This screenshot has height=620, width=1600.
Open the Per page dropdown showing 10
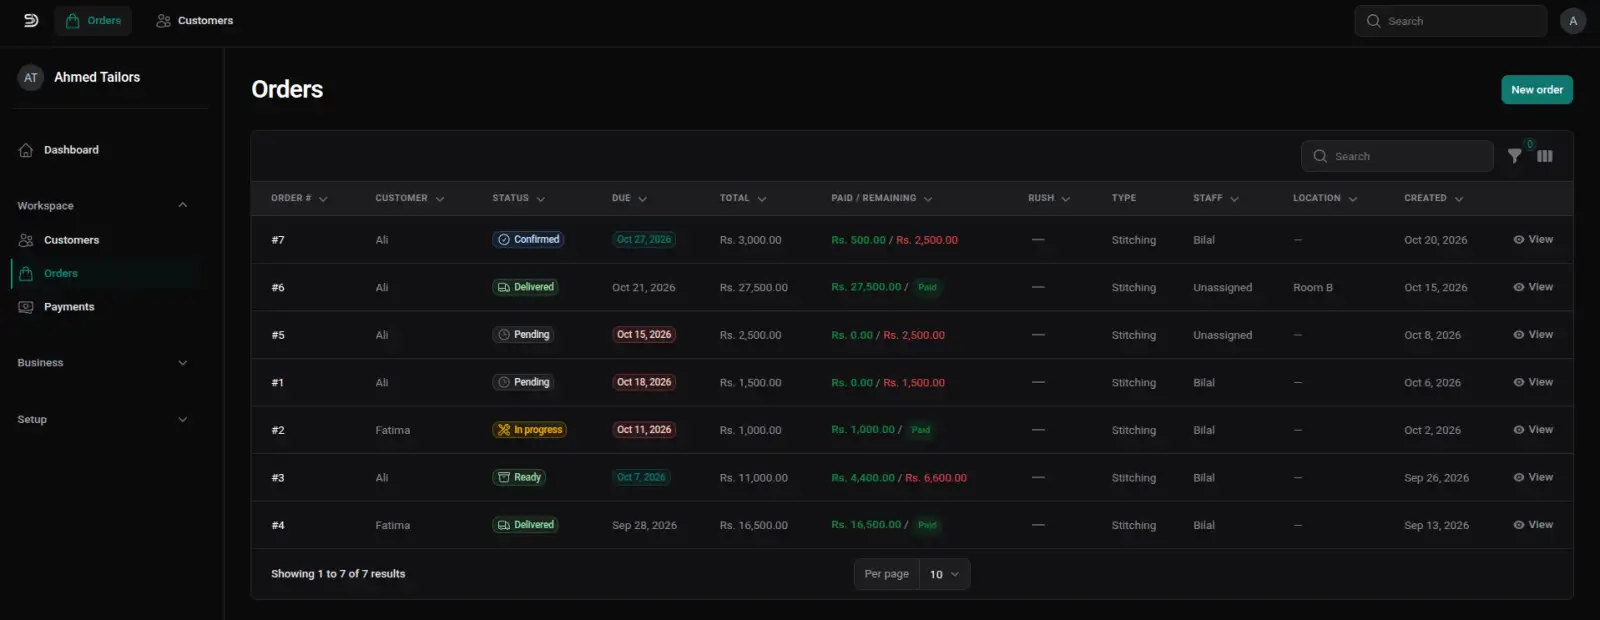pos(944,574)
